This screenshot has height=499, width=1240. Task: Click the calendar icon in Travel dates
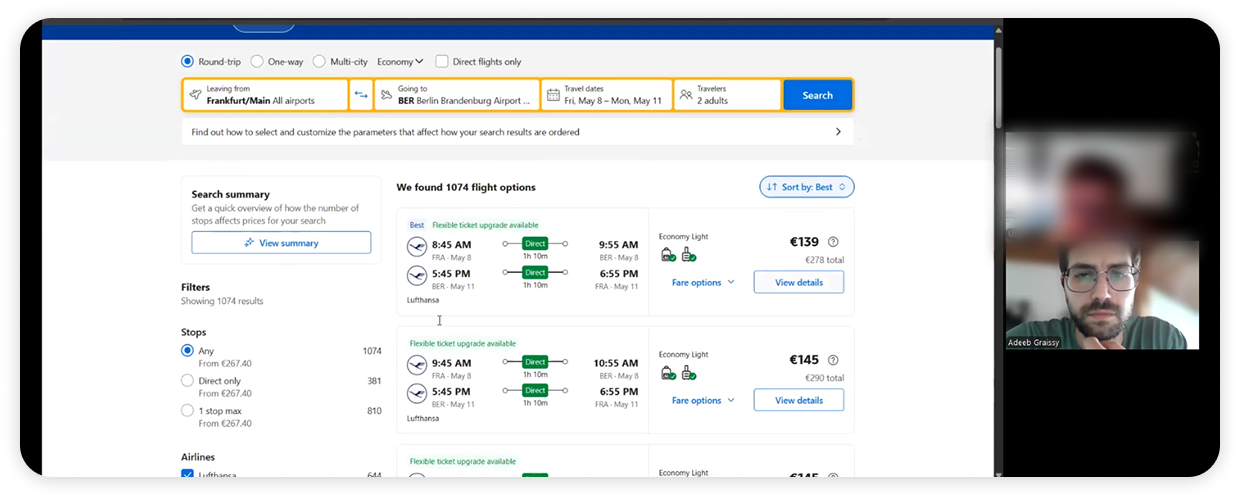(x=553, y=95)
